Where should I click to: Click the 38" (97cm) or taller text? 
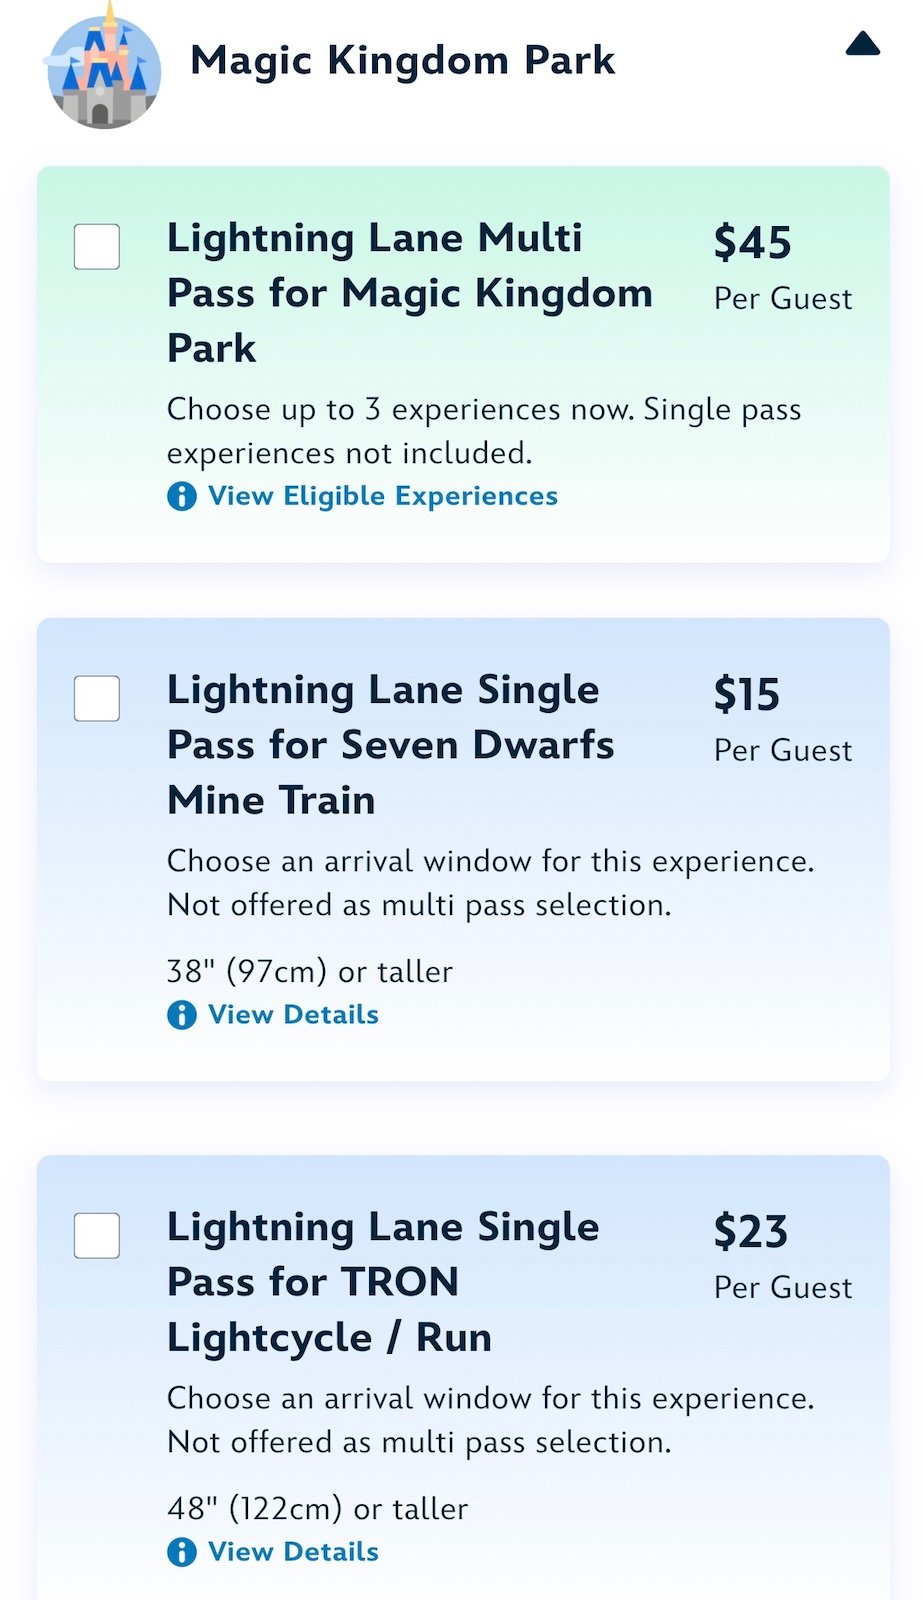pos(309,971)
